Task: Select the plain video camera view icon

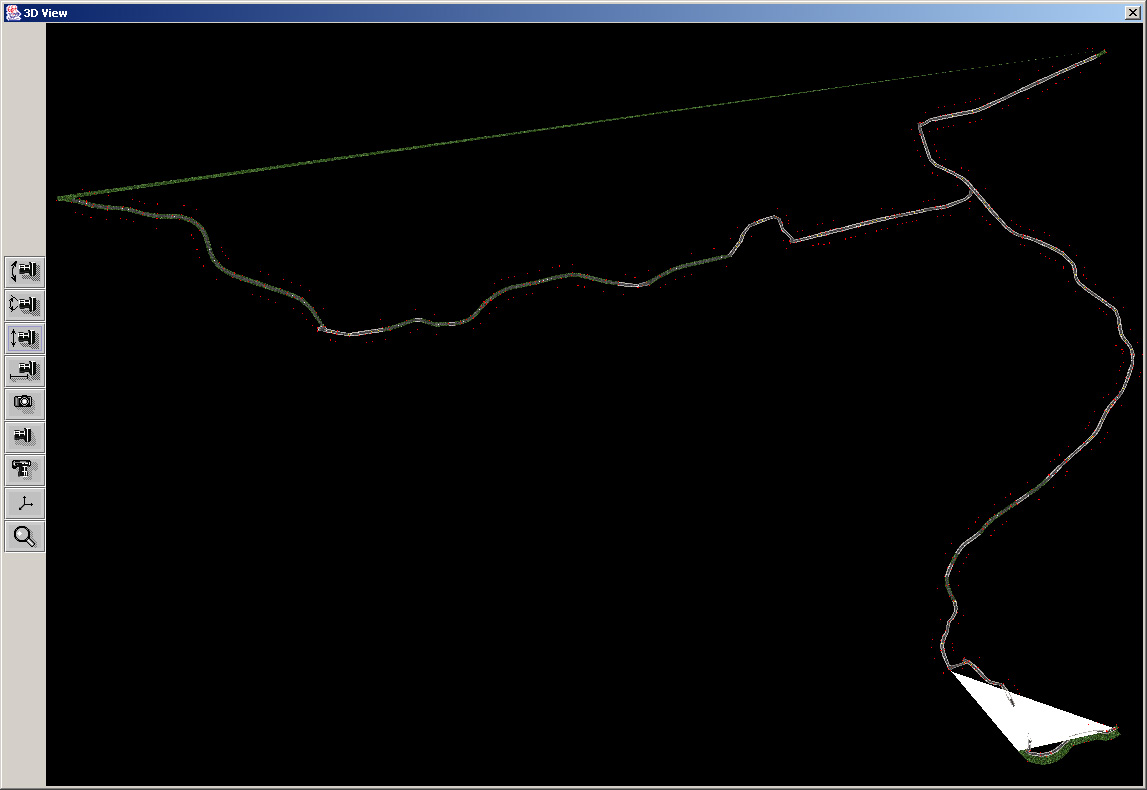Action: pos(25,437)
